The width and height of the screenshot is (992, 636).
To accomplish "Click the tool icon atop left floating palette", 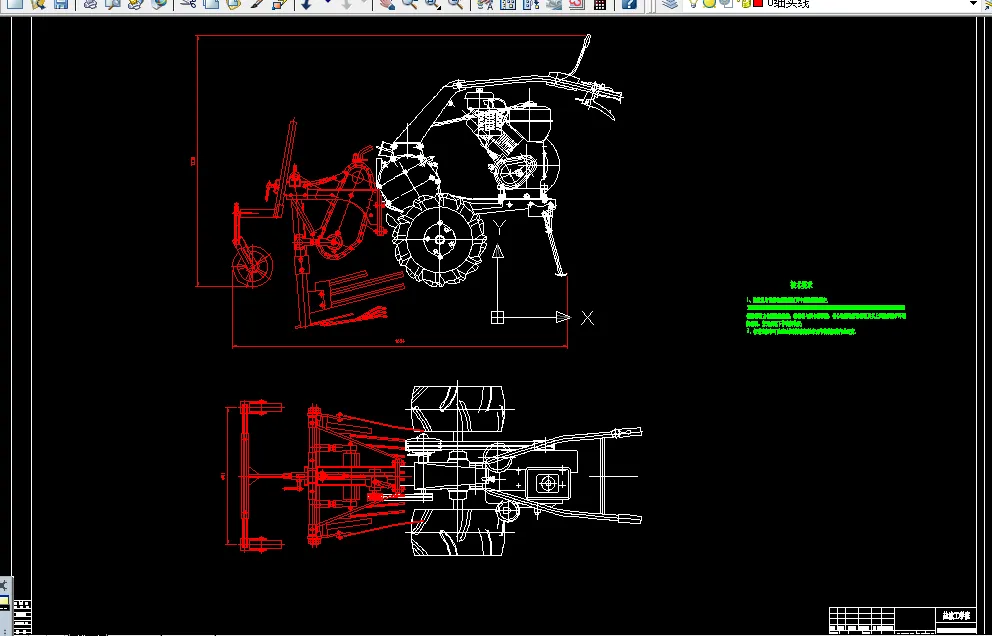I will coord(4,584).
